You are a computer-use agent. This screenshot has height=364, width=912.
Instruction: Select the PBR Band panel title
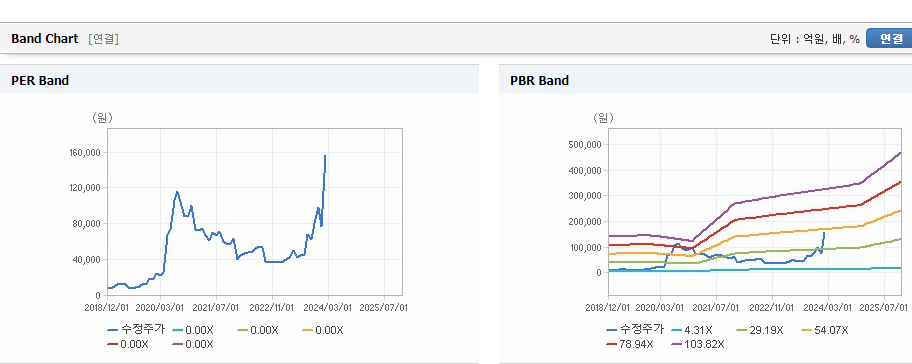click(539, 81)
